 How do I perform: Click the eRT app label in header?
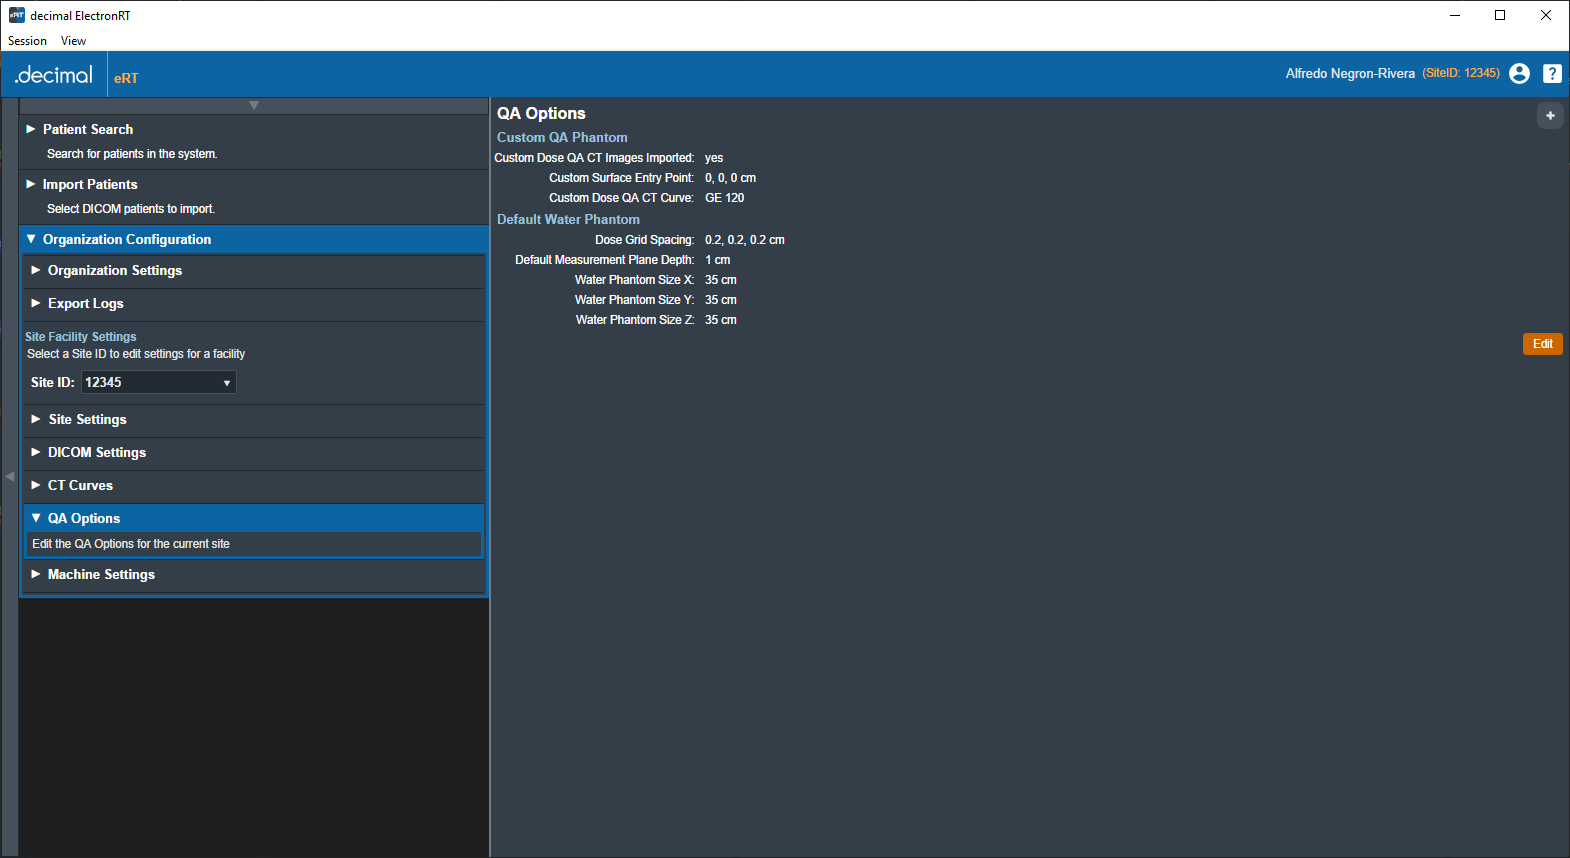coord(126,78)
